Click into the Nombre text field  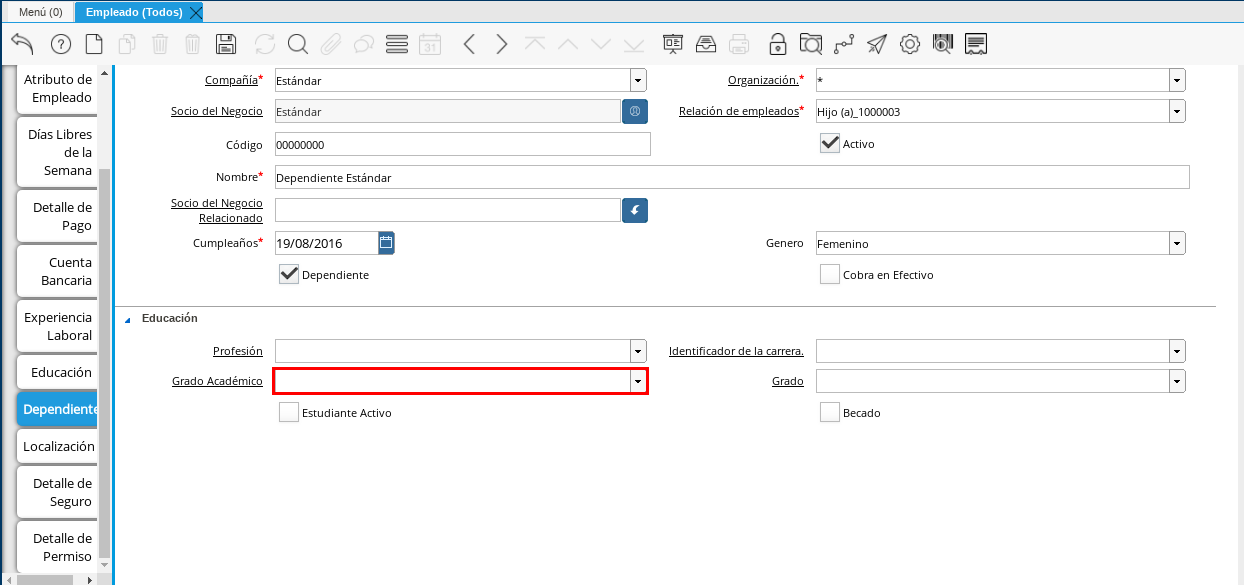pyautogui.click(x=731, y=177)
